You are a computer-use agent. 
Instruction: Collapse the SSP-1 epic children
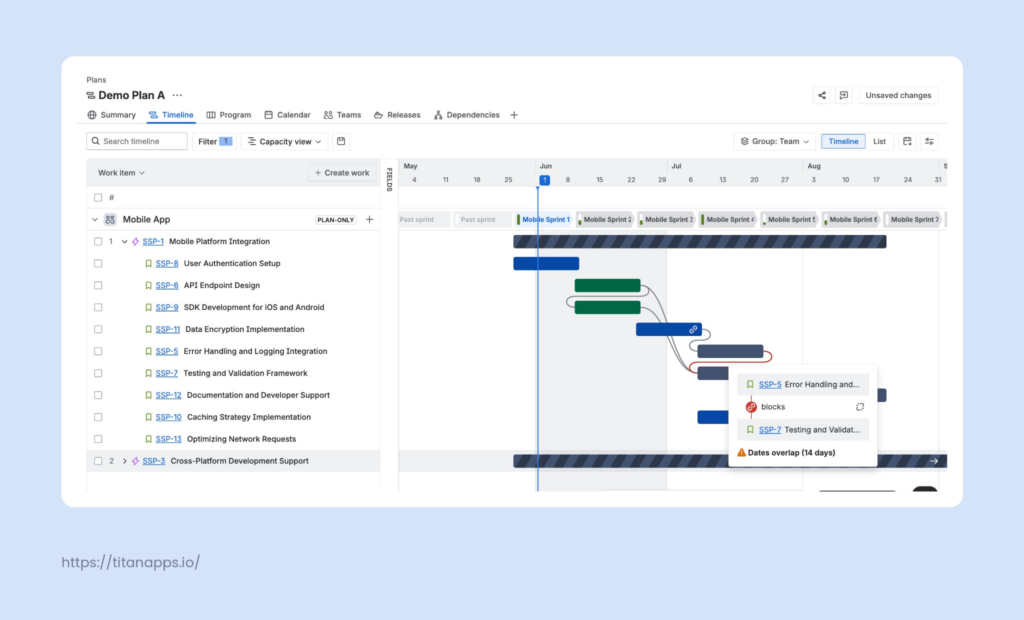tap(124, 242)
